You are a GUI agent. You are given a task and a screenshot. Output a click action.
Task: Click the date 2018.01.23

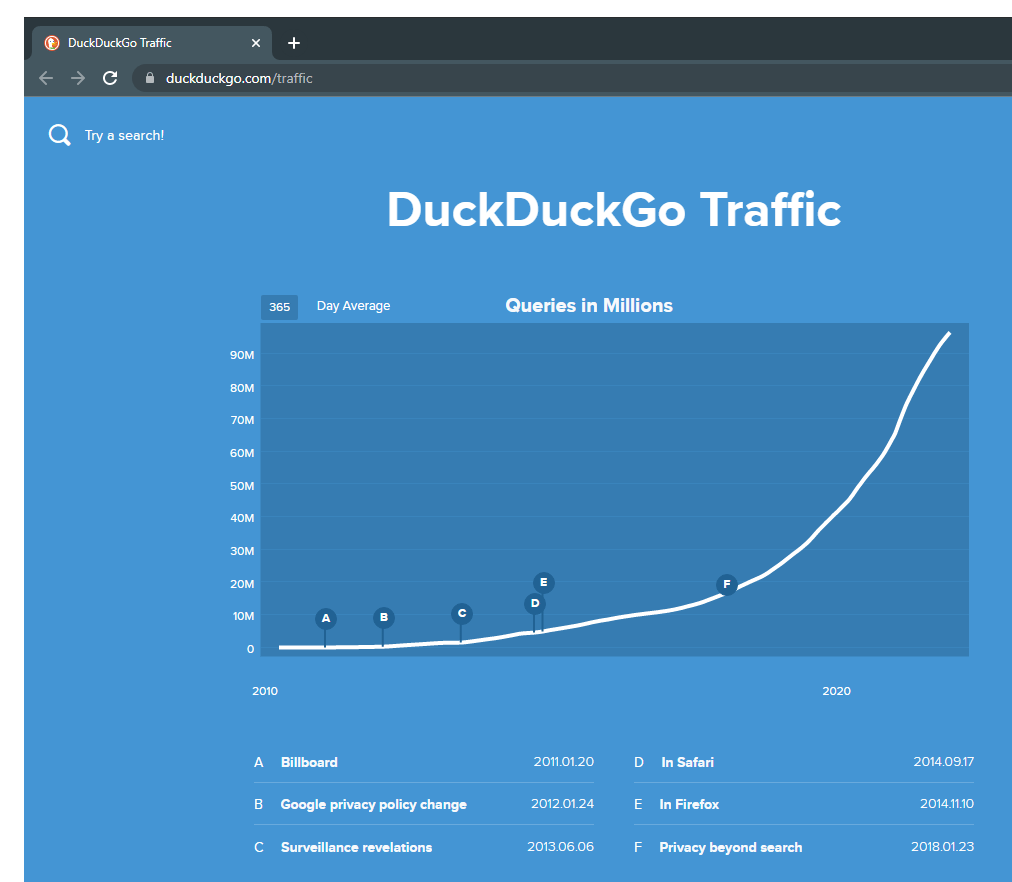[x=942, y=847]
